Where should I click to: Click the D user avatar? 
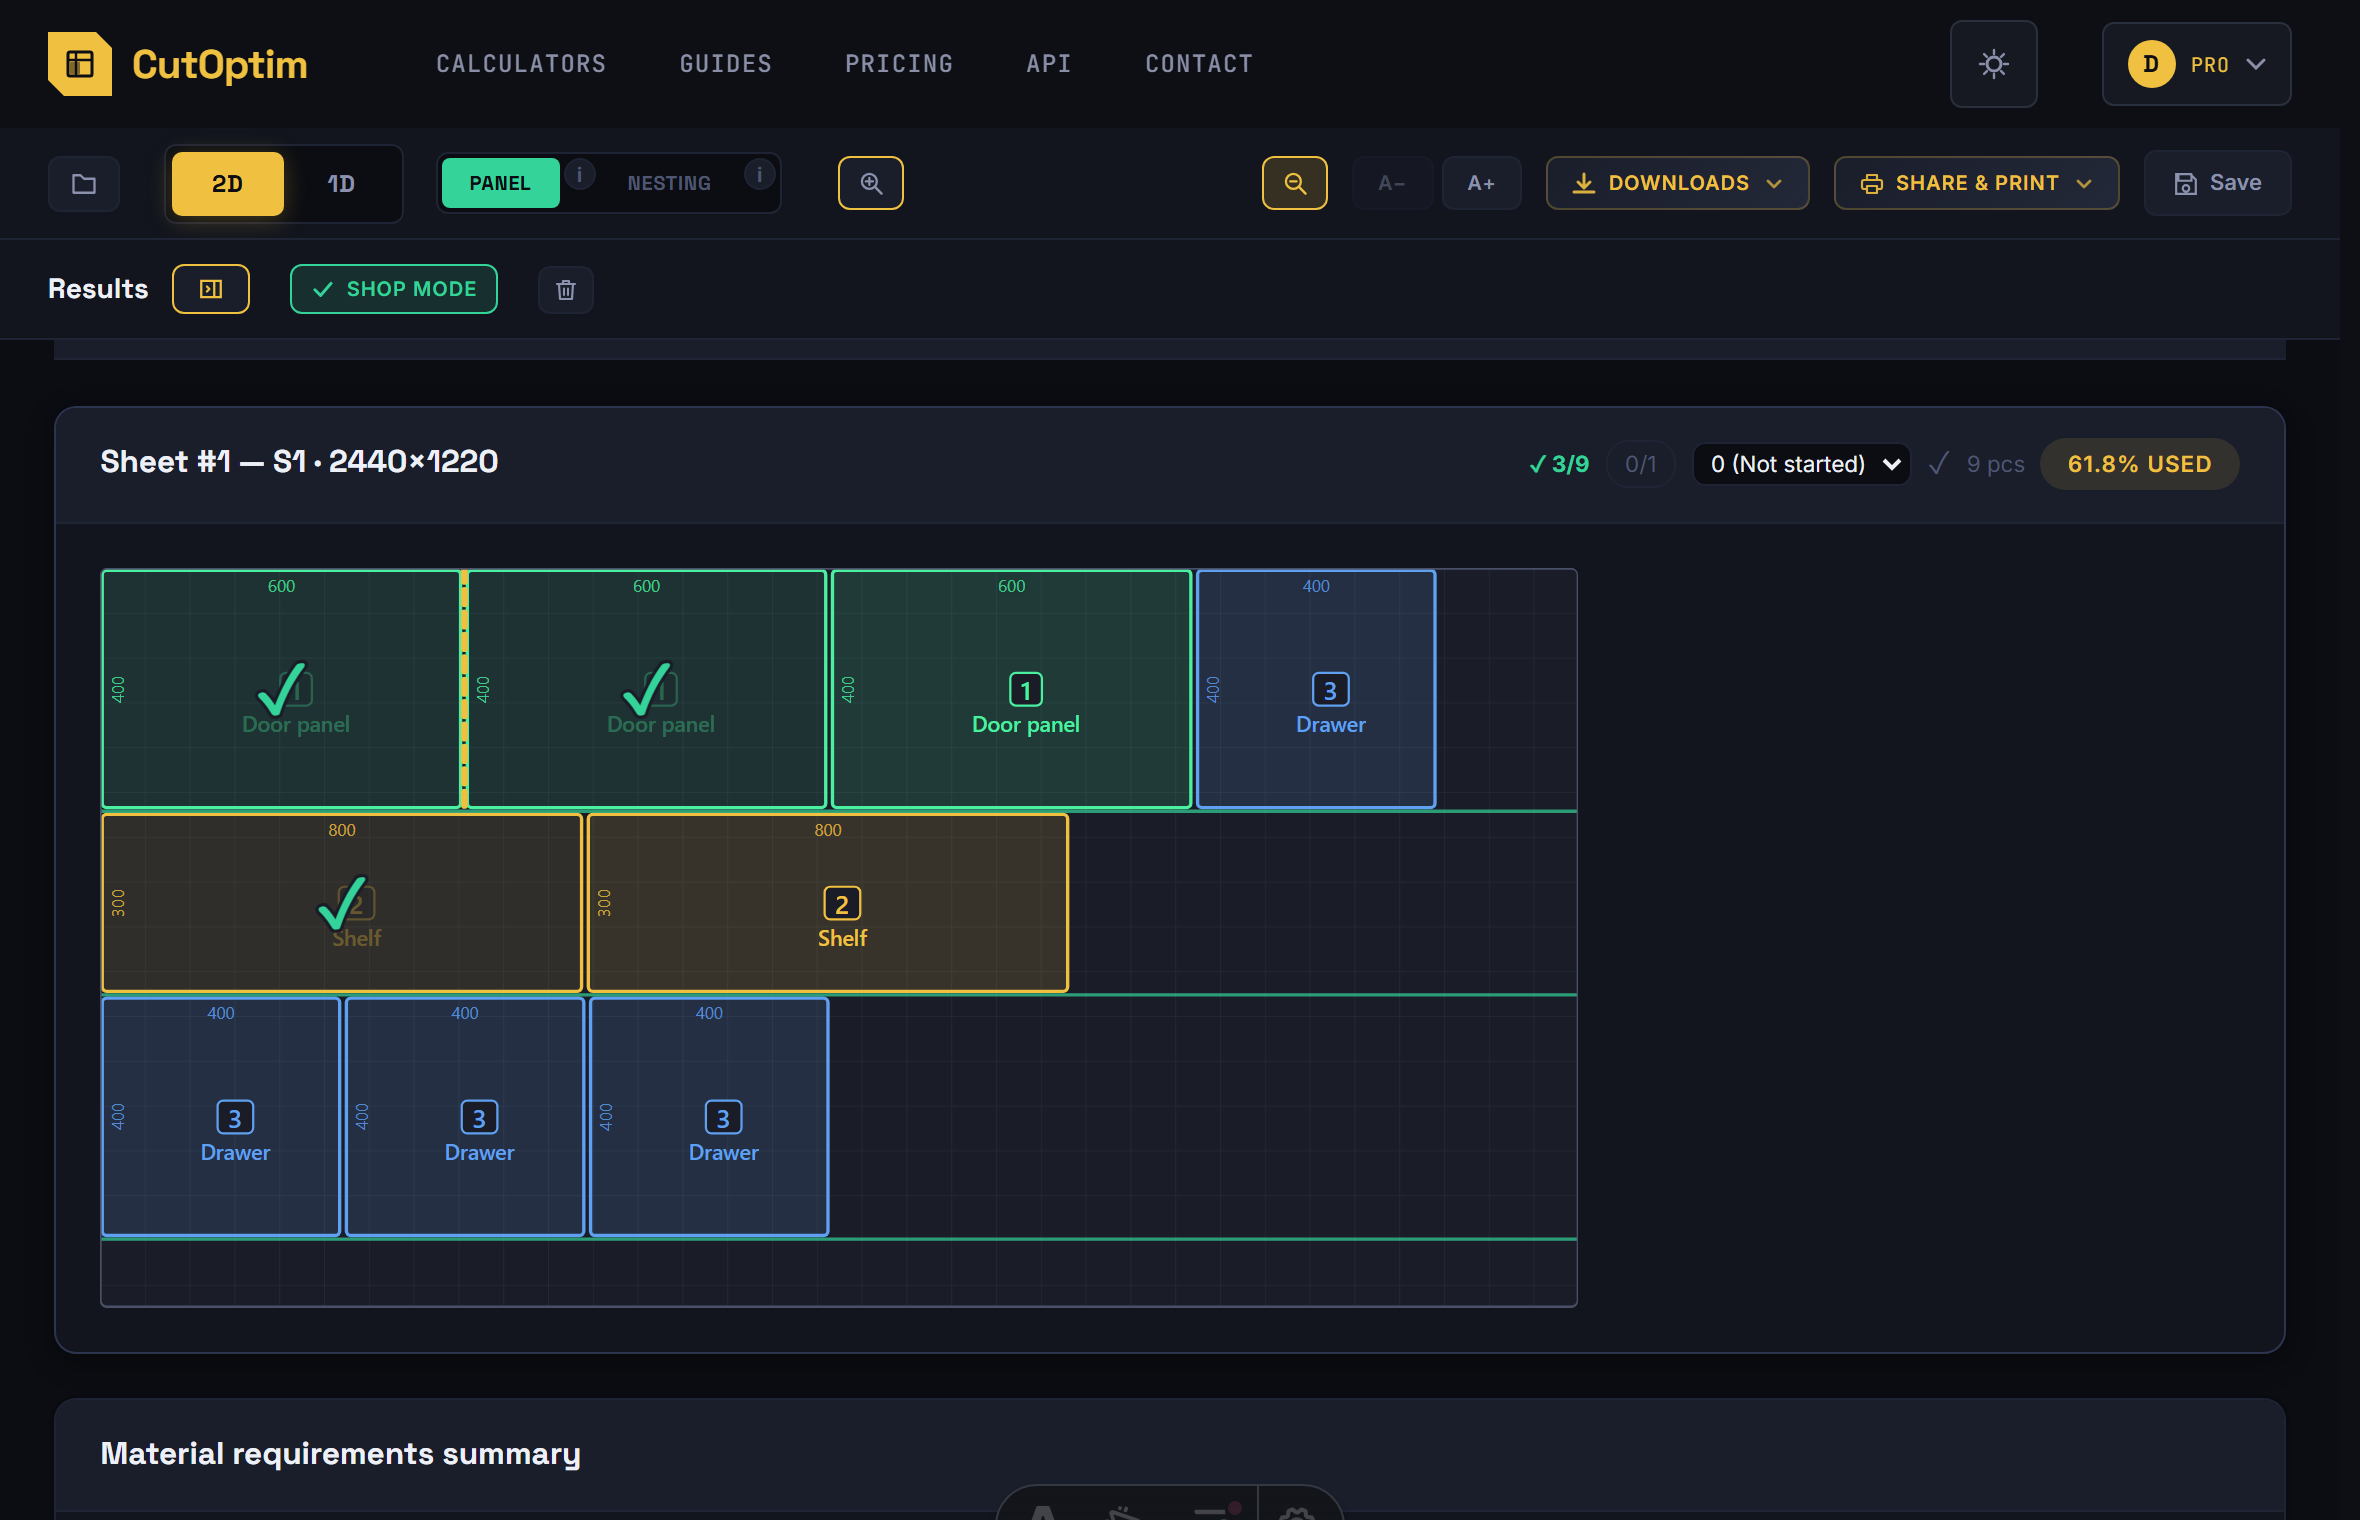[2151, 64]
